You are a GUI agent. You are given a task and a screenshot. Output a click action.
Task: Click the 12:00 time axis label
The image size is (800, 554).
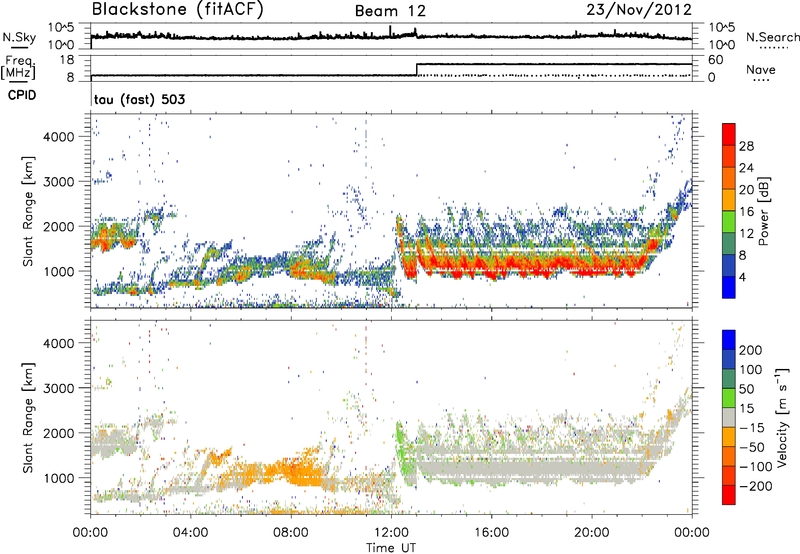click(x=391, y=532)
